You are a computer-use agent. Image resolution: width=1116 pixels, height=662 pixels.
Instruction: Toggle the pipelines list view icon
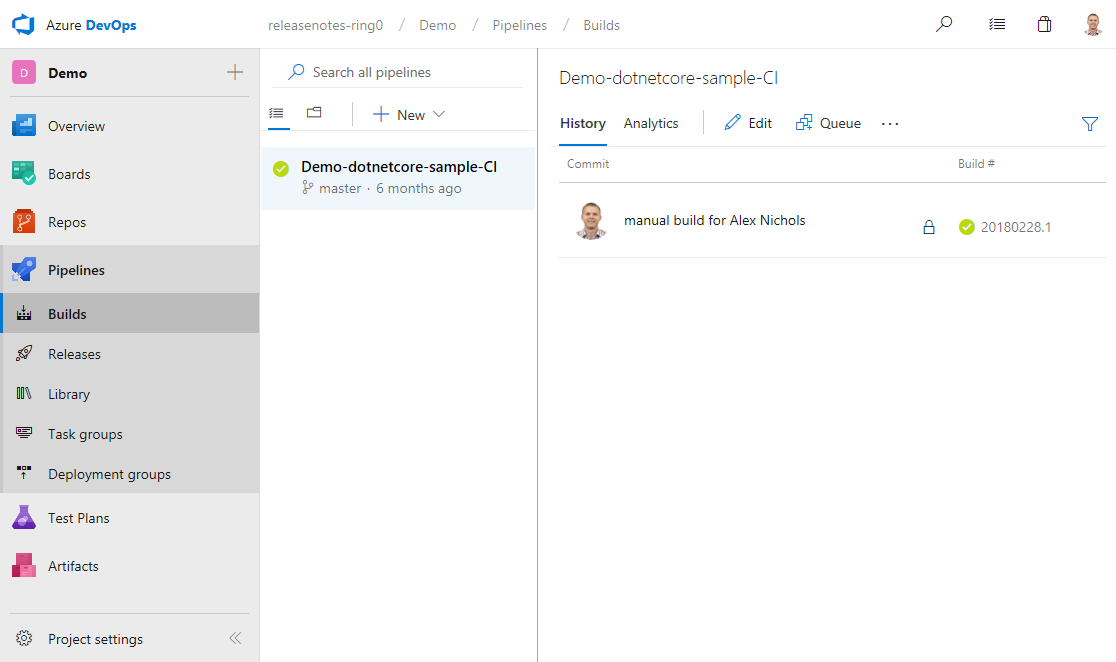277,113
